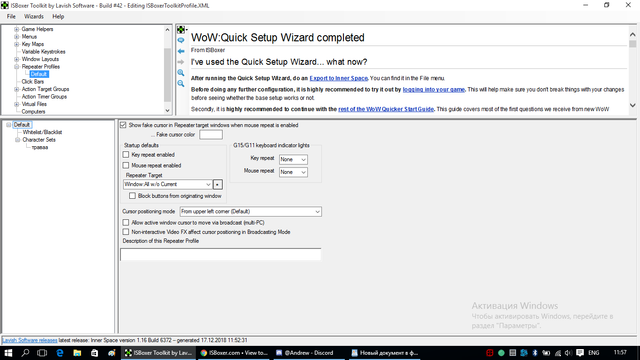This screenshot has width=640, height=360.
Task: Open the Lavish Software releases link
Action: click(30, 340)
